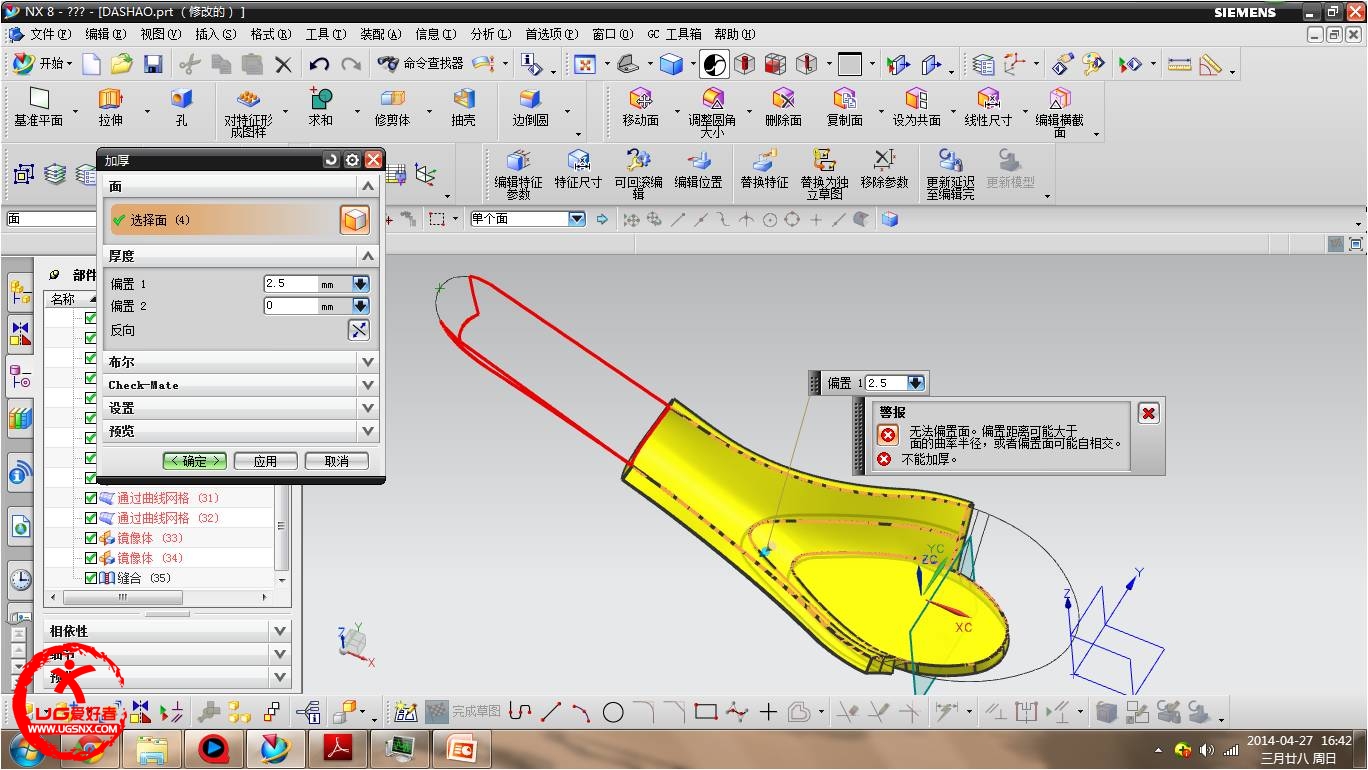Click the 抽壳 (Shell) tool icon
This screenshot has height=770, width=1368.
click(463, 99)
